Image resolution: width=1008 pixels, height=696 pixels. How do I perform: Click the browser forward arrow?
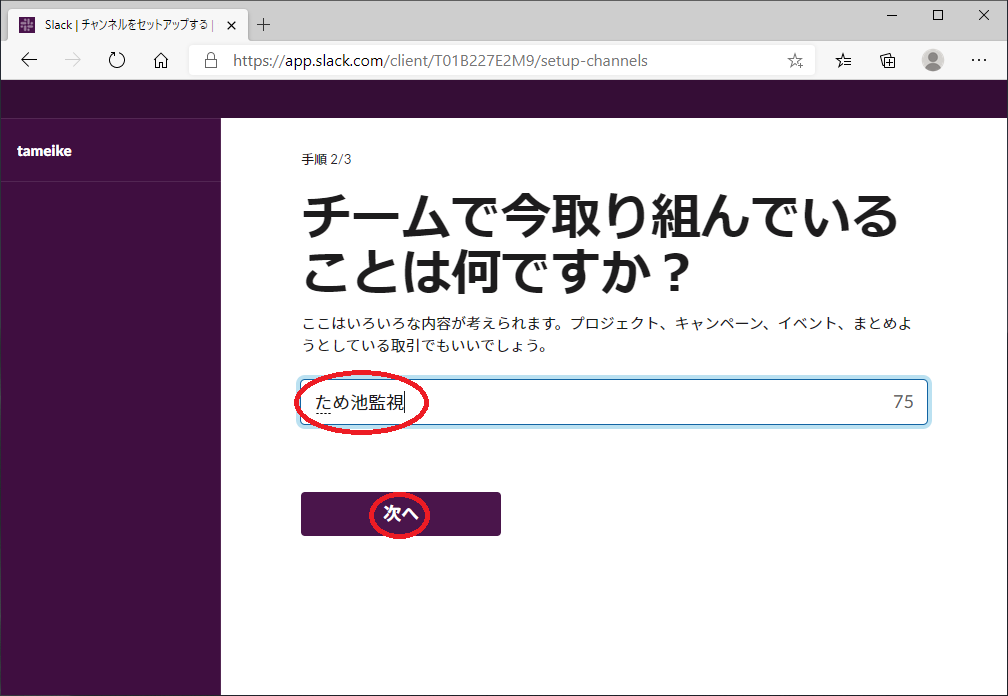pos(72,61)
